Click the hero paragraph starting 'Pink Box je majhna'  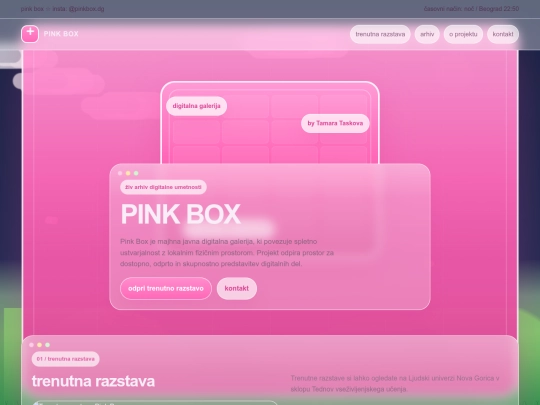pyautogui.click(x=227, y=252)
